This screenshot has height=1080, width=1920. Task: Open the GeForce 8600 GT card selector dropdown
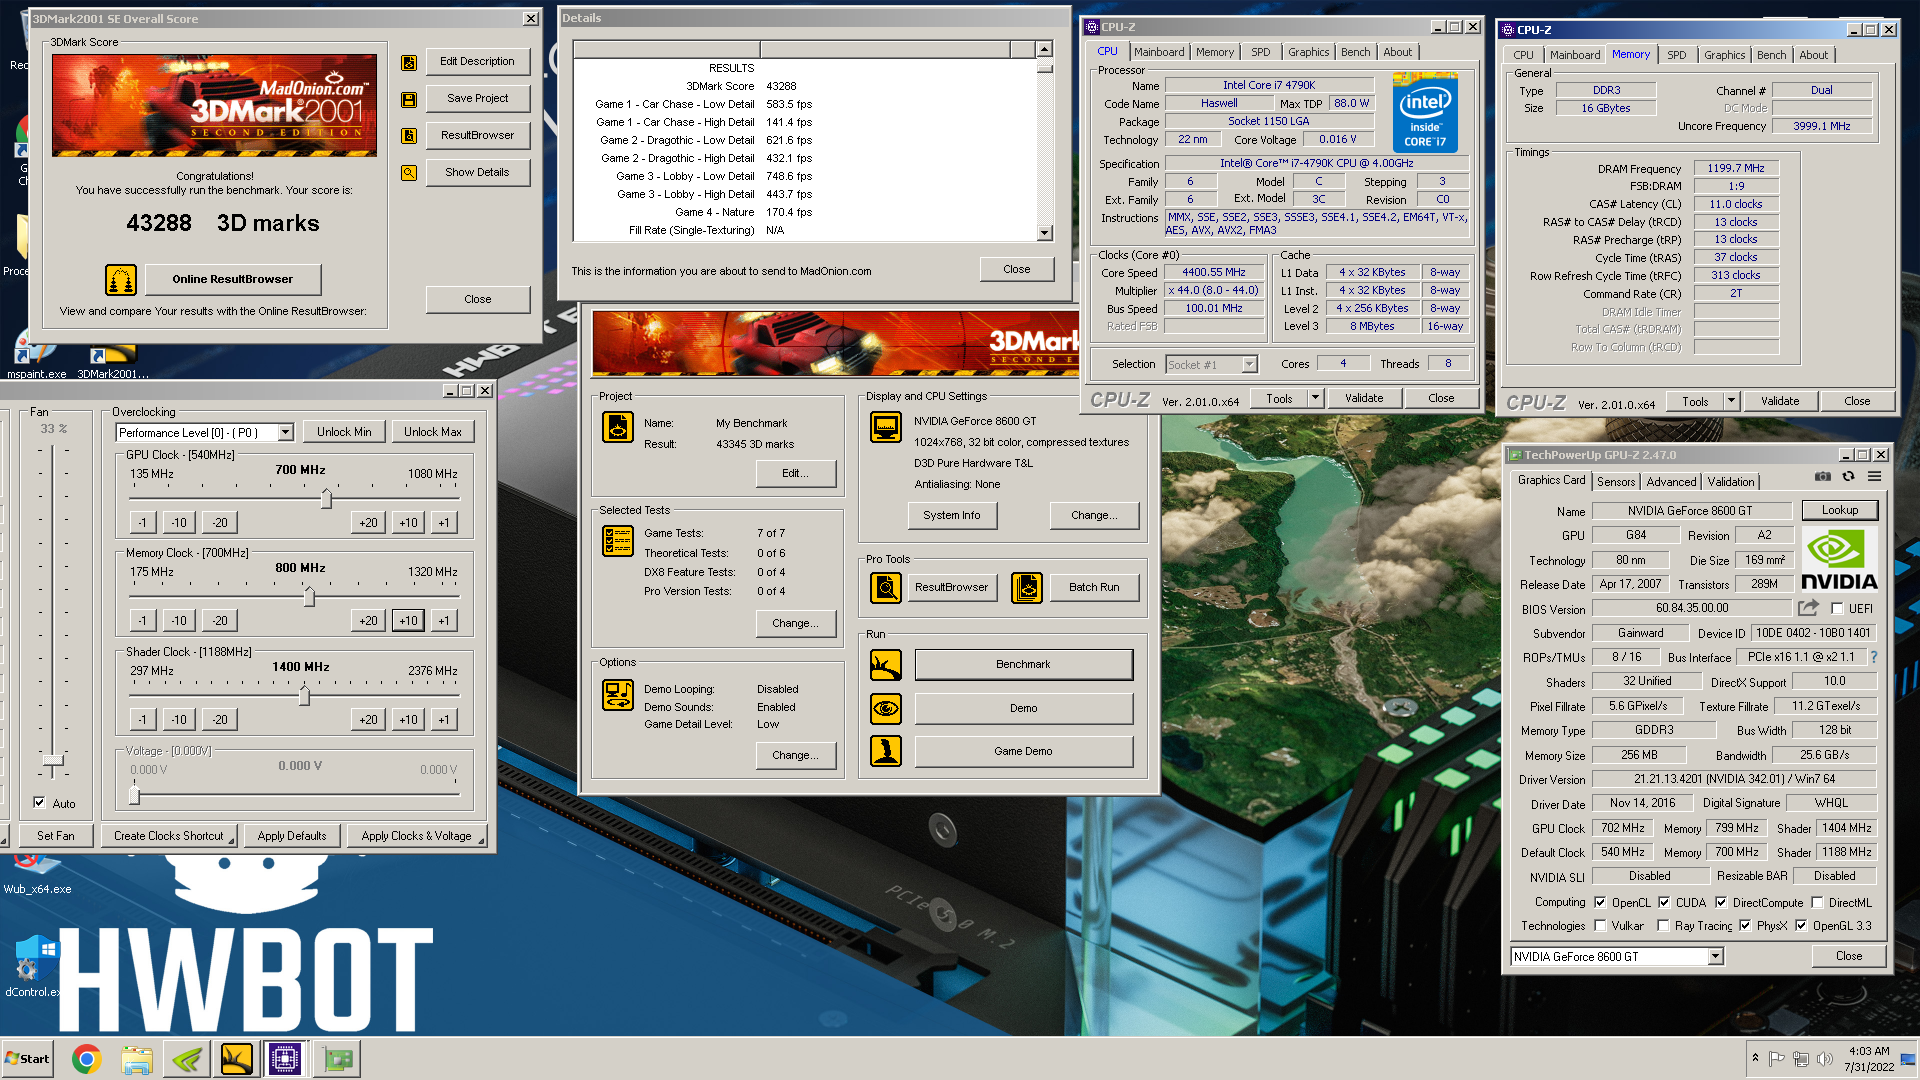1715,957
